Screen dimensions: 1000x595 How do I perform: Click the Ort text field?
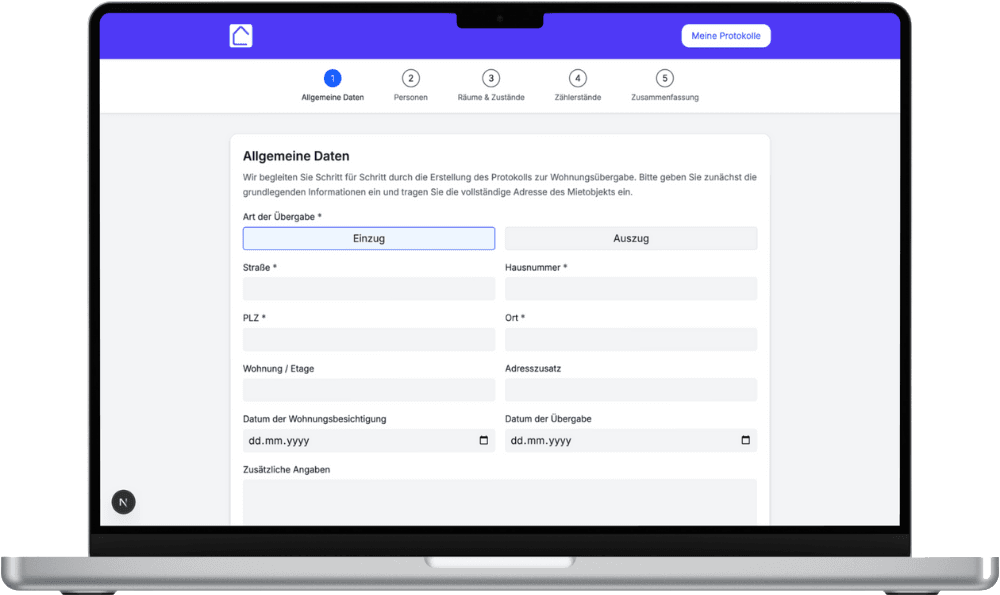pyautogui.click(x=630, y=340)
